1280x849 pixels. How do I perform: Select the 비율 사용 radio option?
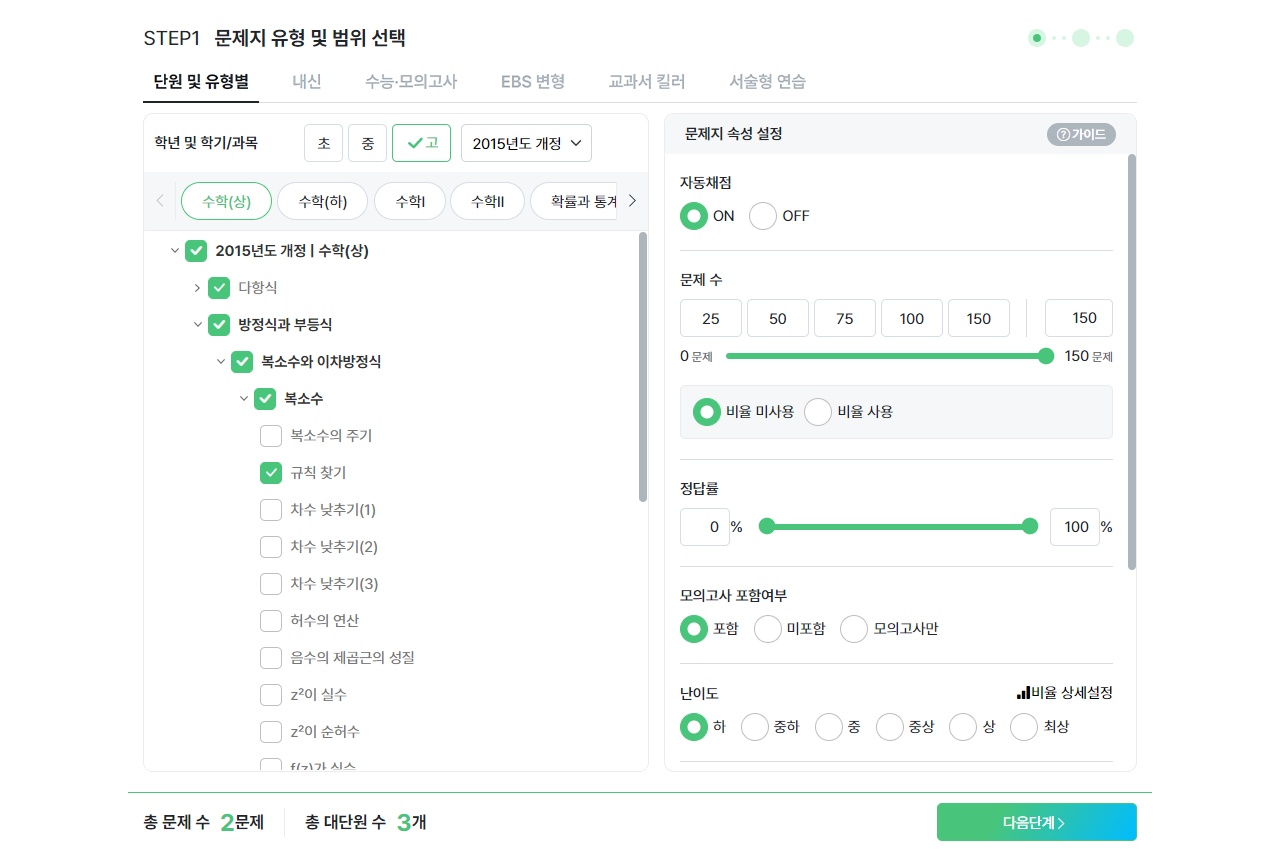[818, 412]
